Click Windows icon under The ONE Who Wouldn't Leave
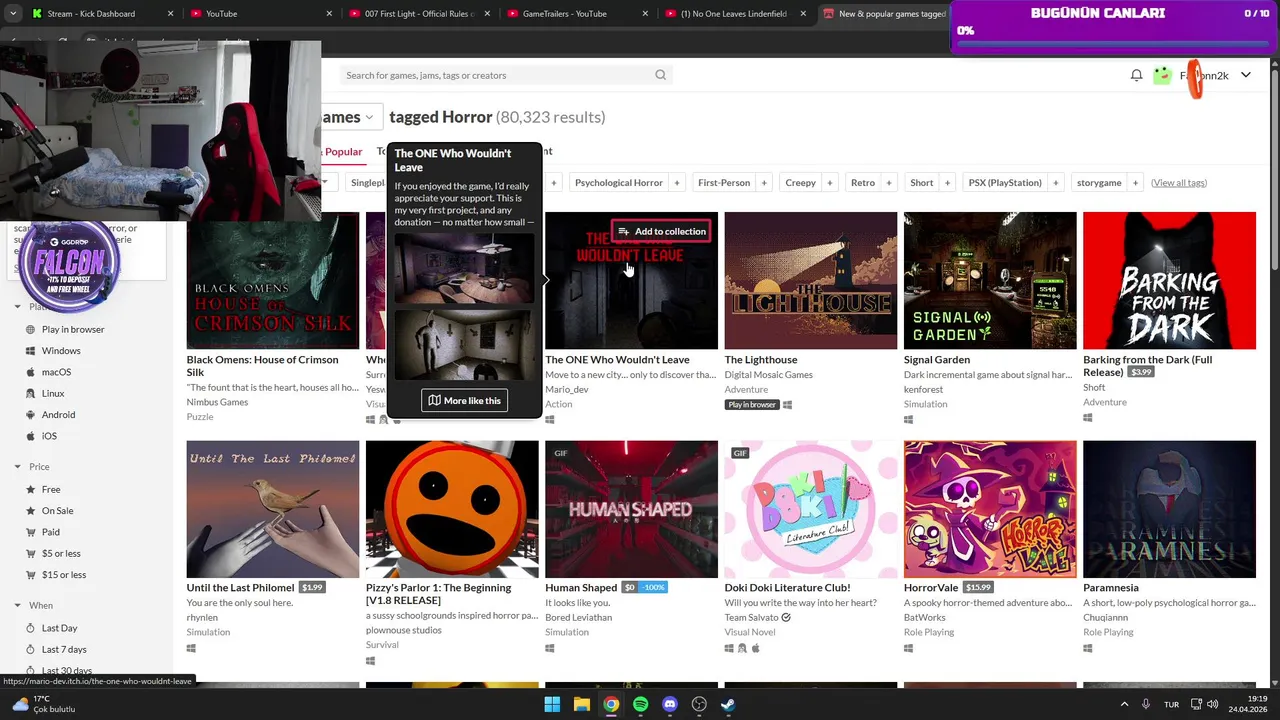This screenshot has width=1280, height=720. tap(550, 420)
